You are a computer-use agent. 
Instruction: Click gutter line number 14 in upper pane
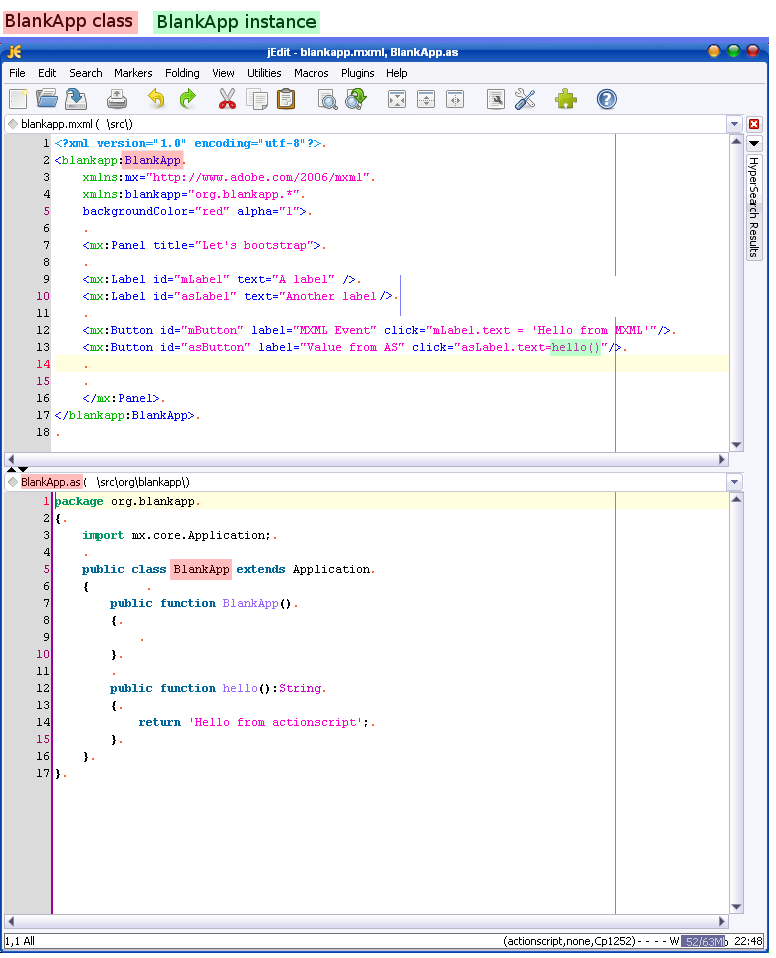[43, 364]
